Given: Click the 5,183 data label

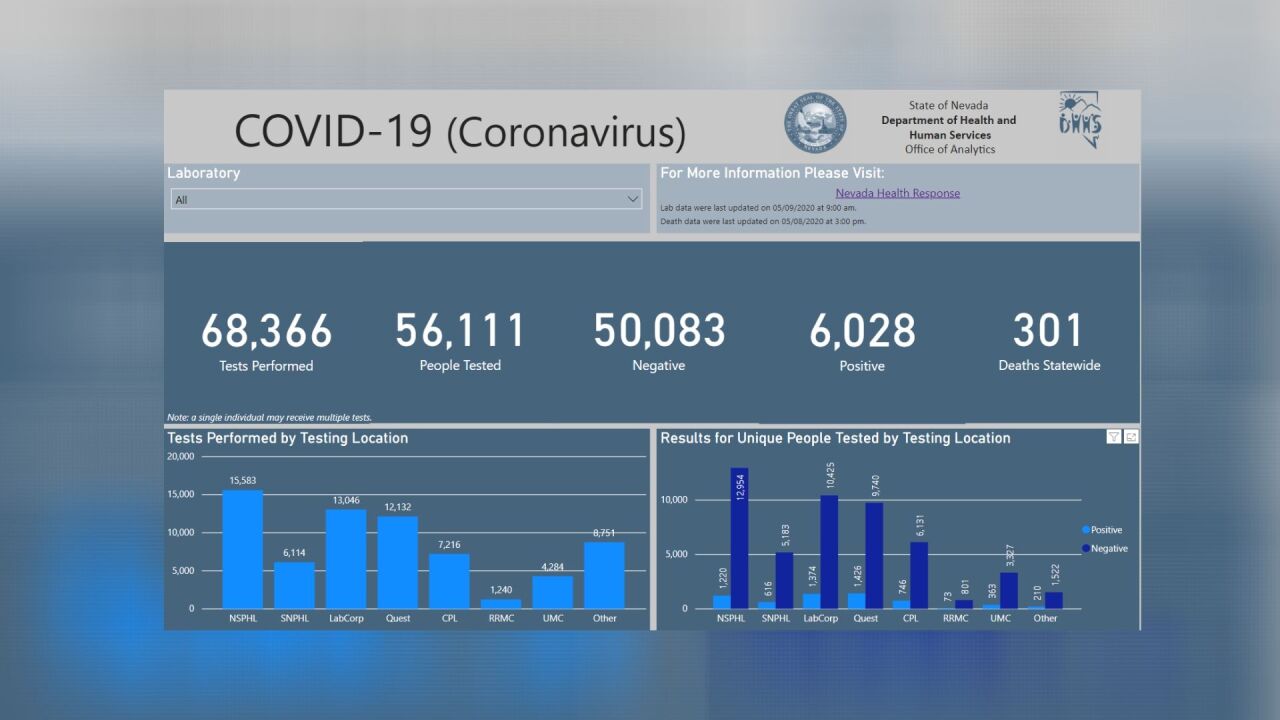Looking at the screenshot, I should tap(785, 535).
